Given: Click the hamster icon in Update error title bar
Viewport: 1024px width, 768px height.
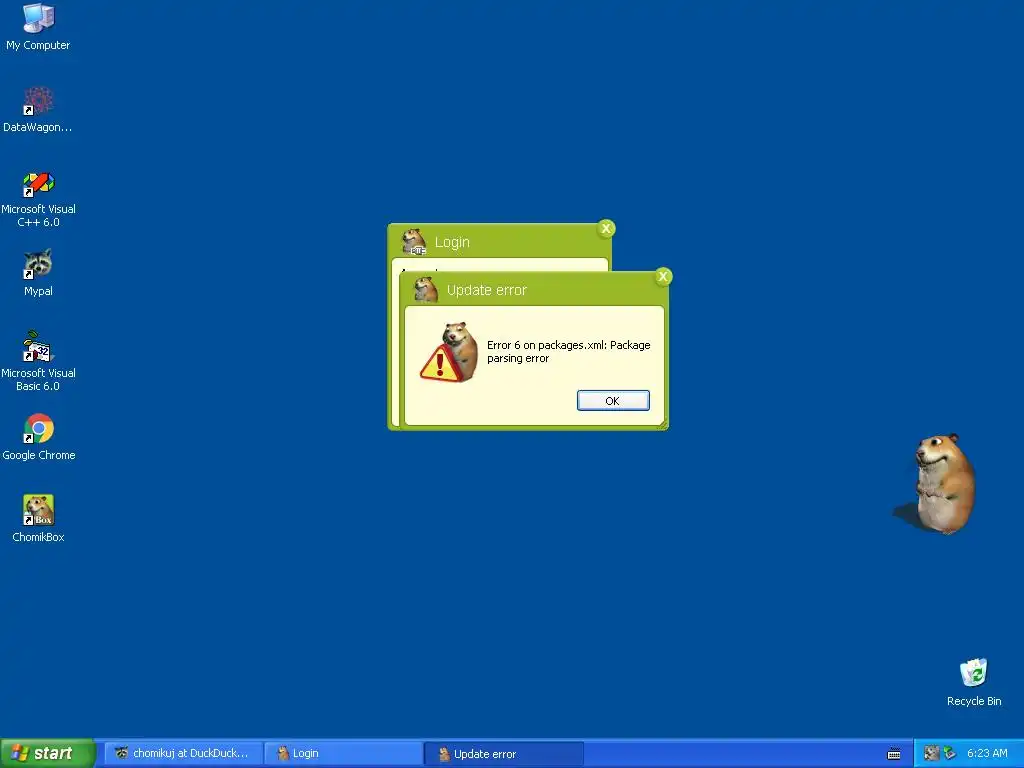Looking at the screenshot, I should pyautogui.click(x=426, y=289).
